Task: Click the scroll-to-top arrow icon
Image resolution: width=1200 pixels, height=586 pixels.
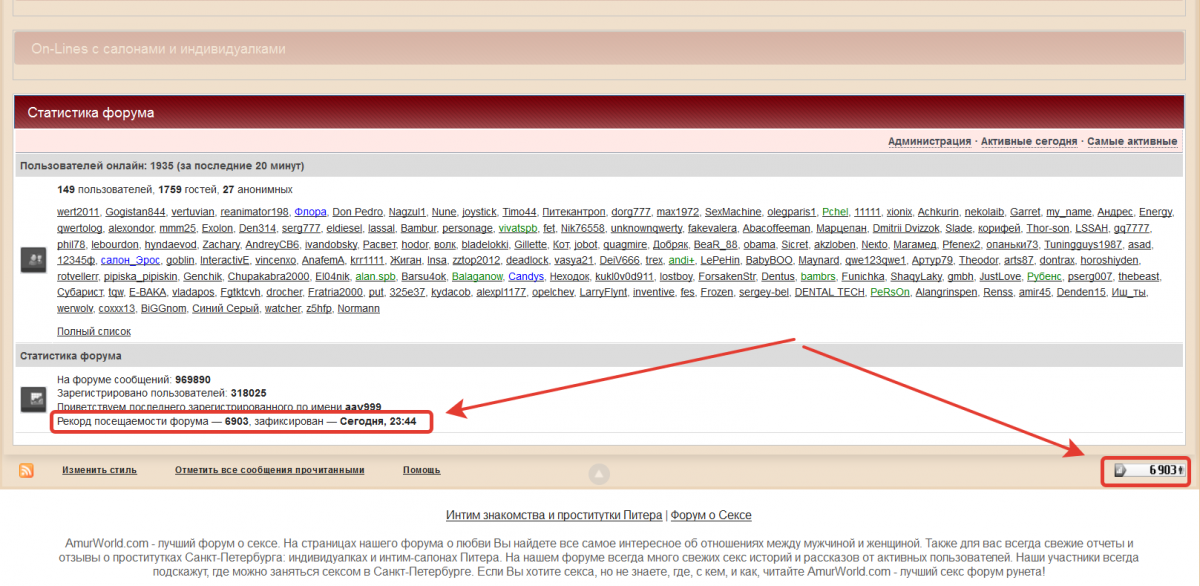Action: point(598,474)
